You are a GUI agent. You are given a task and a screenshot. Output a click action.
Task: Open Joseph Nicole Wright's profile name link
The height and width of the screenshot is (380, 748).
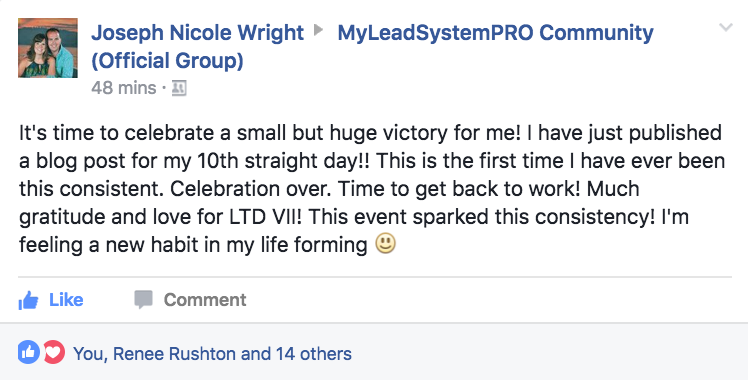click(x=197, y=33)
